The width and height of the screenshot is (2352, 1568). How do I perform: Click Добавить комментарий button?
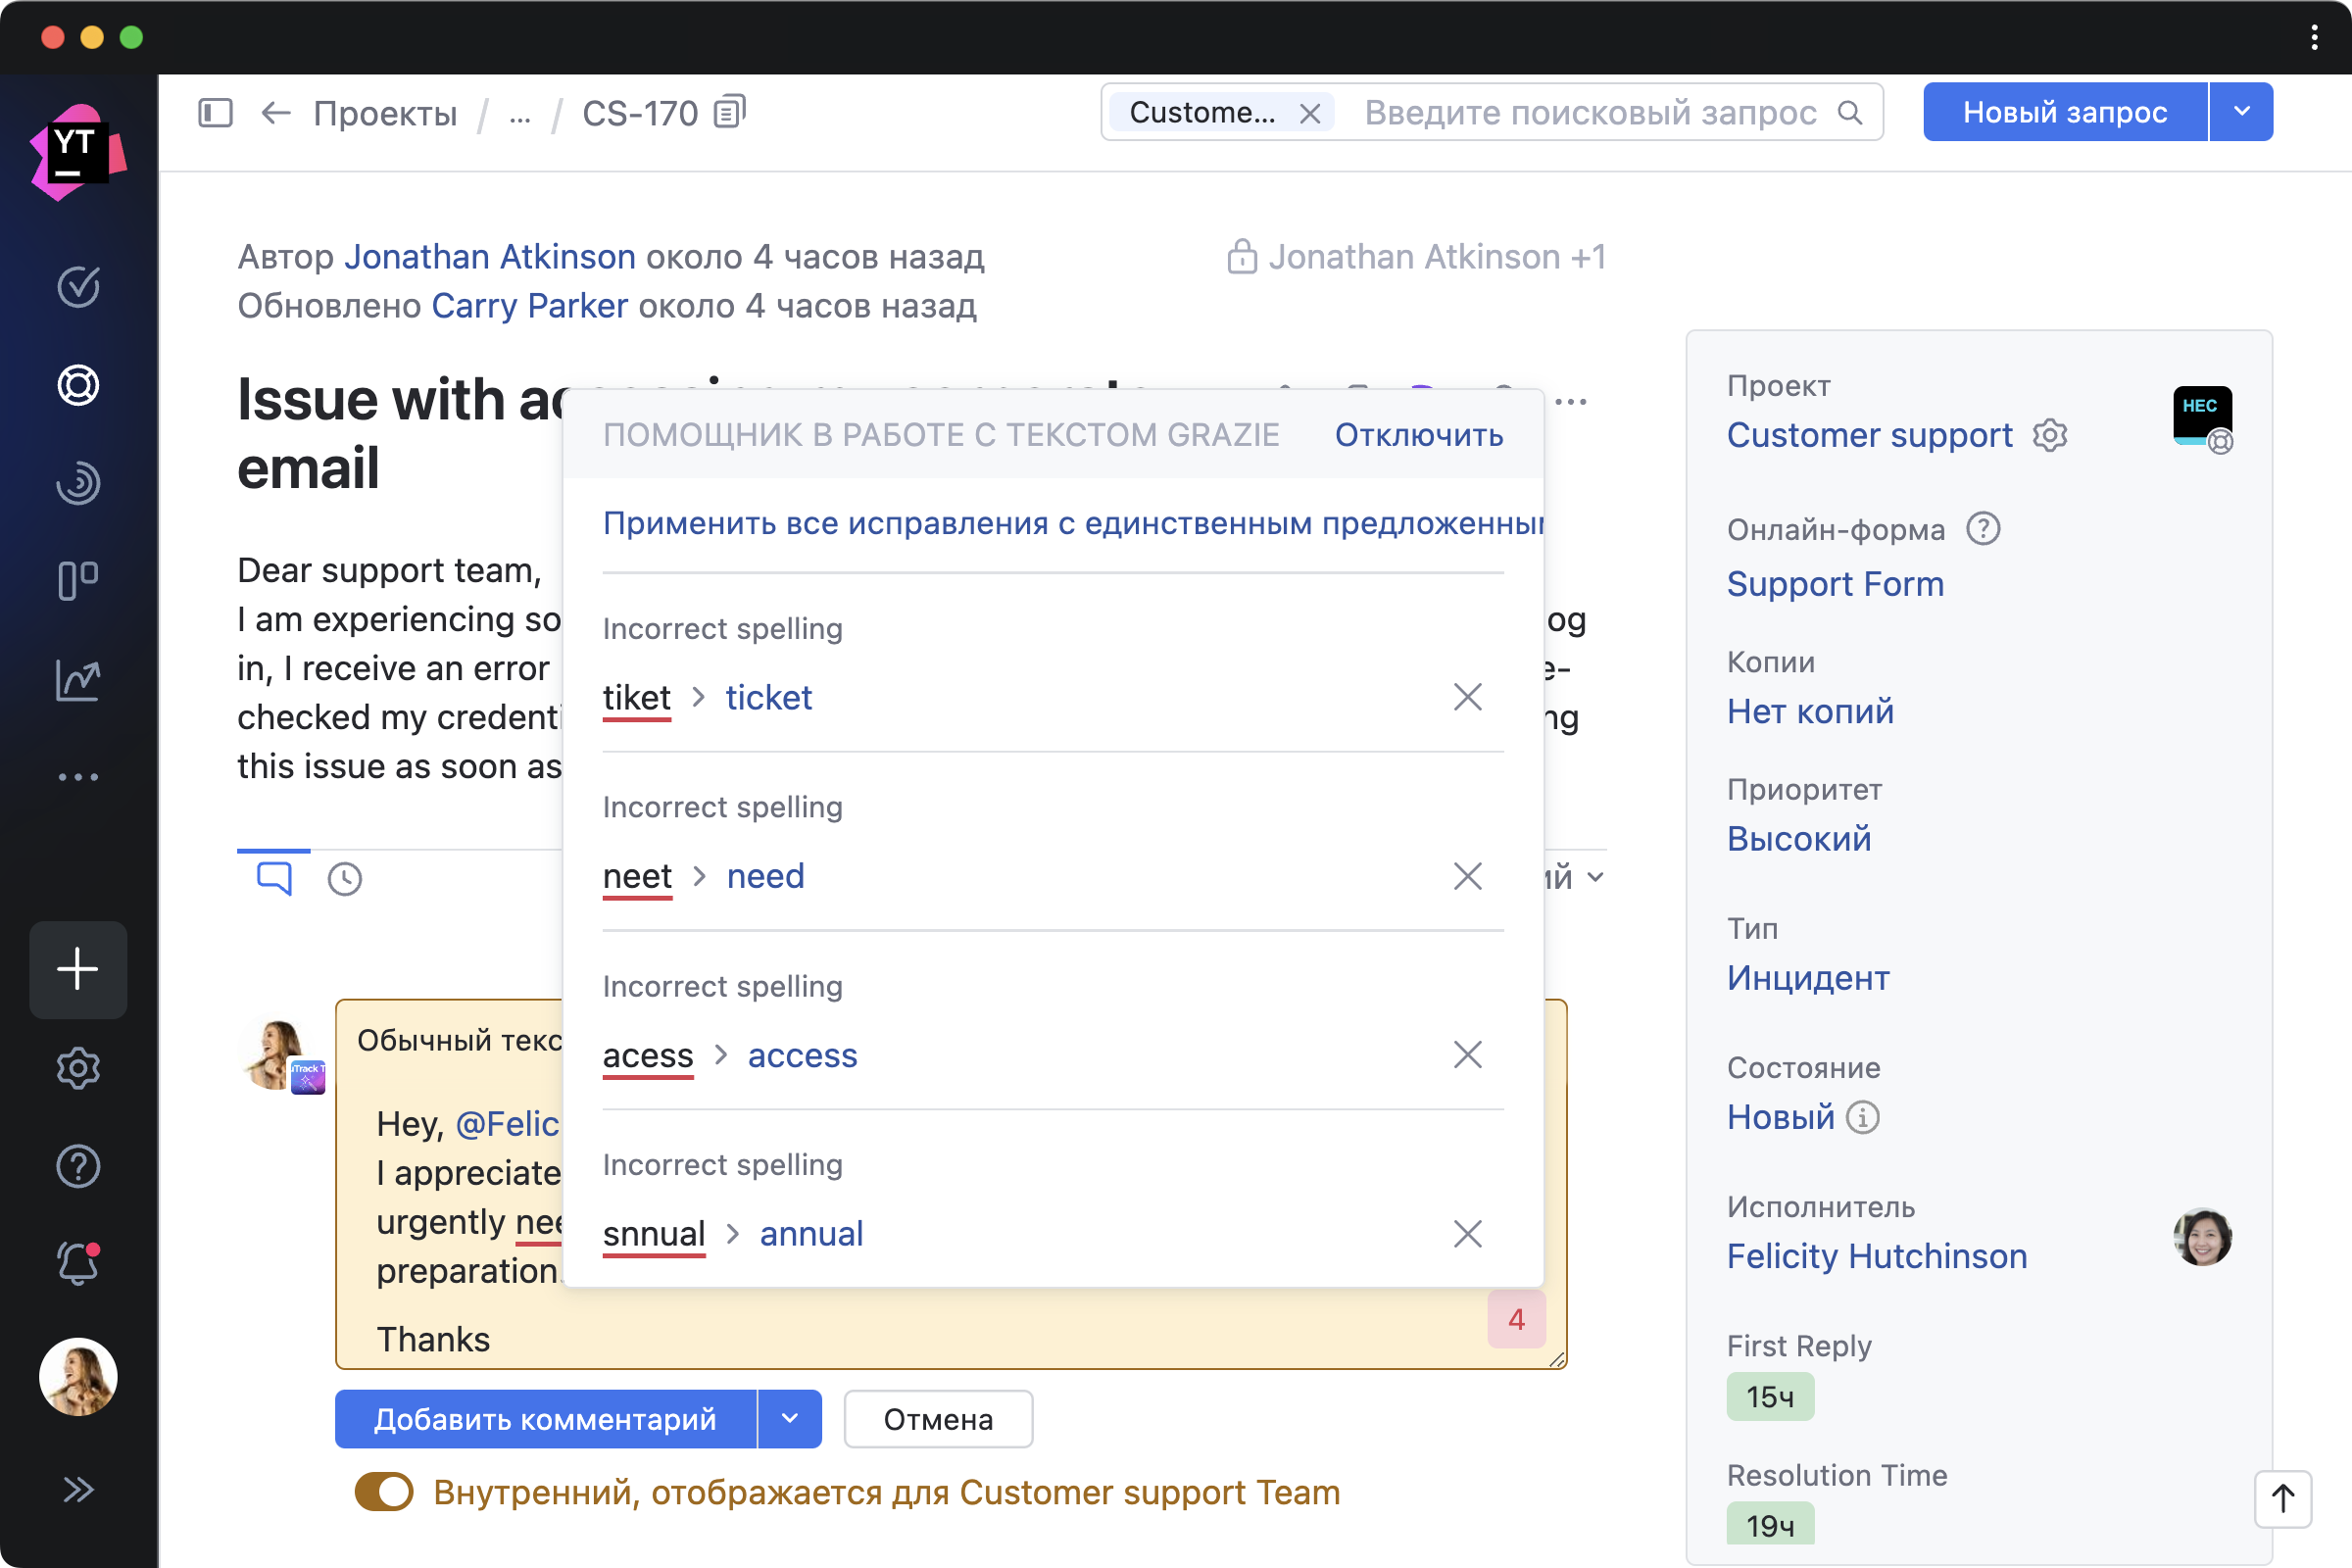pos(546,1417)
